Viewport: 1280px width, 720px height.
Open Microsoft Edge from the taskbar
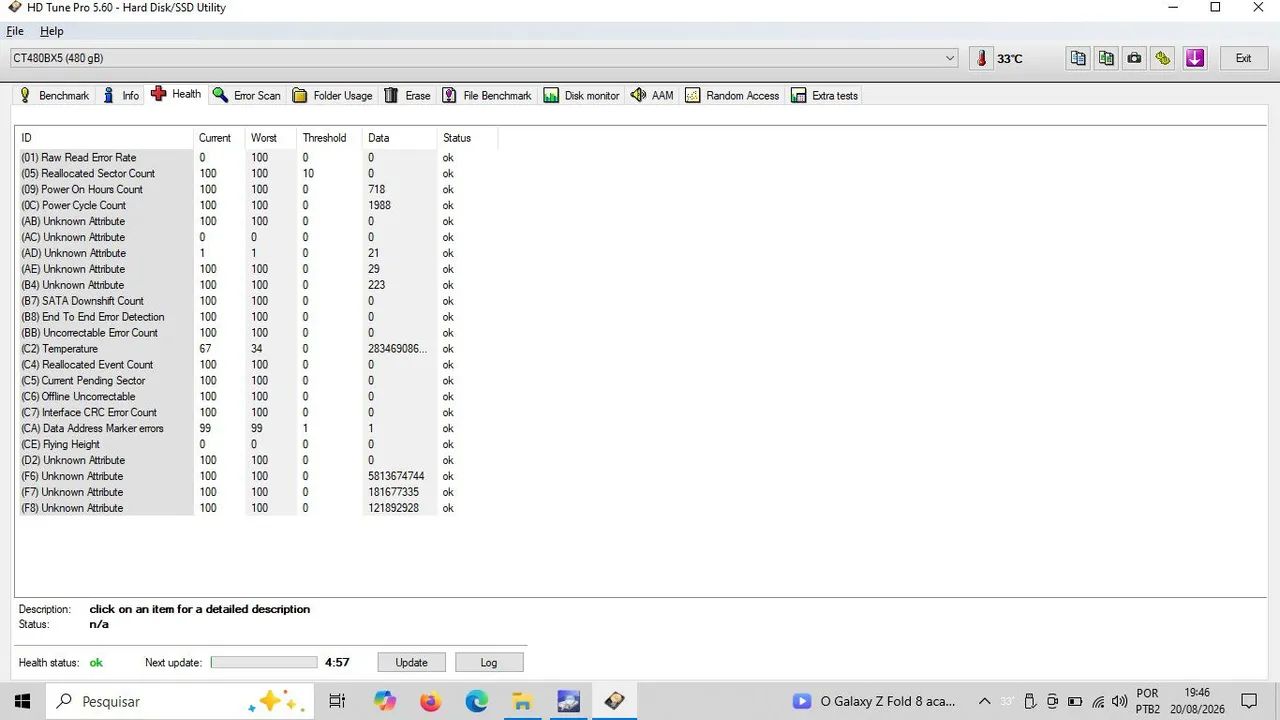click(477, 701)
